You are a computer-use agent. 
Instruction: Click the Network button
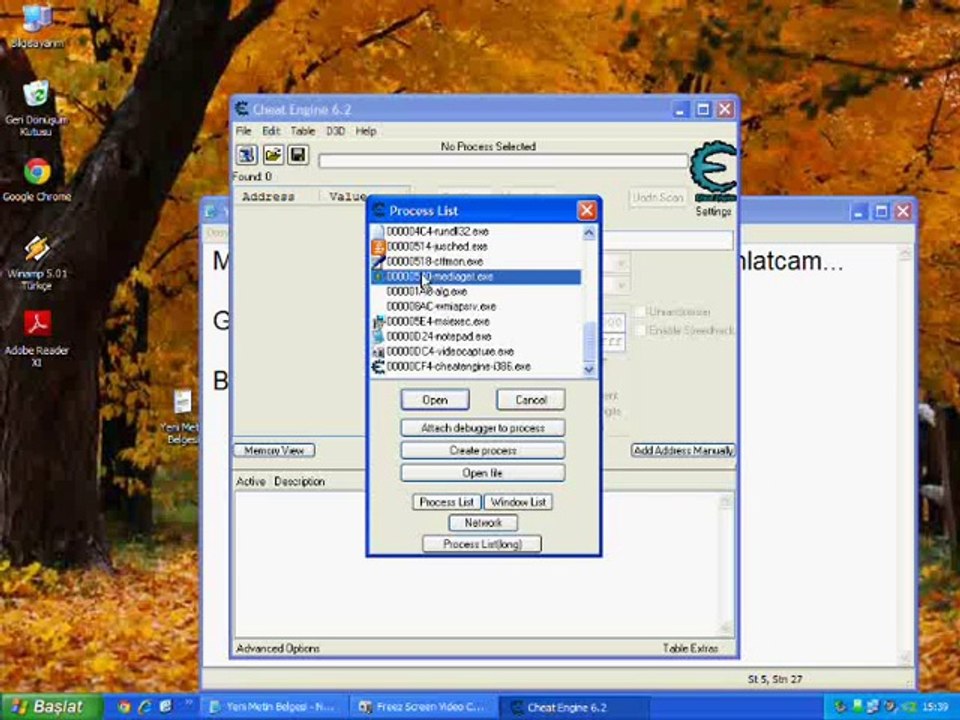pos(482,523)
